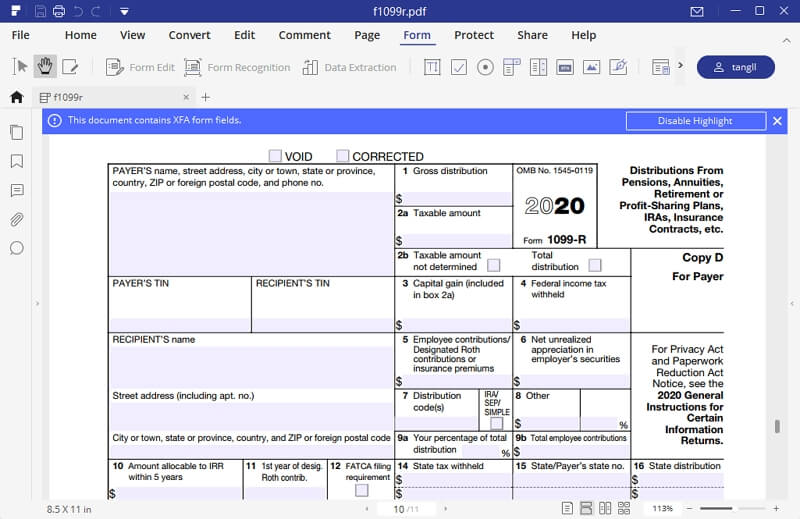Viewport: 800px width, 519px height.
Task: Open the Comments panel in sidebar
Action: click(16, 190)
